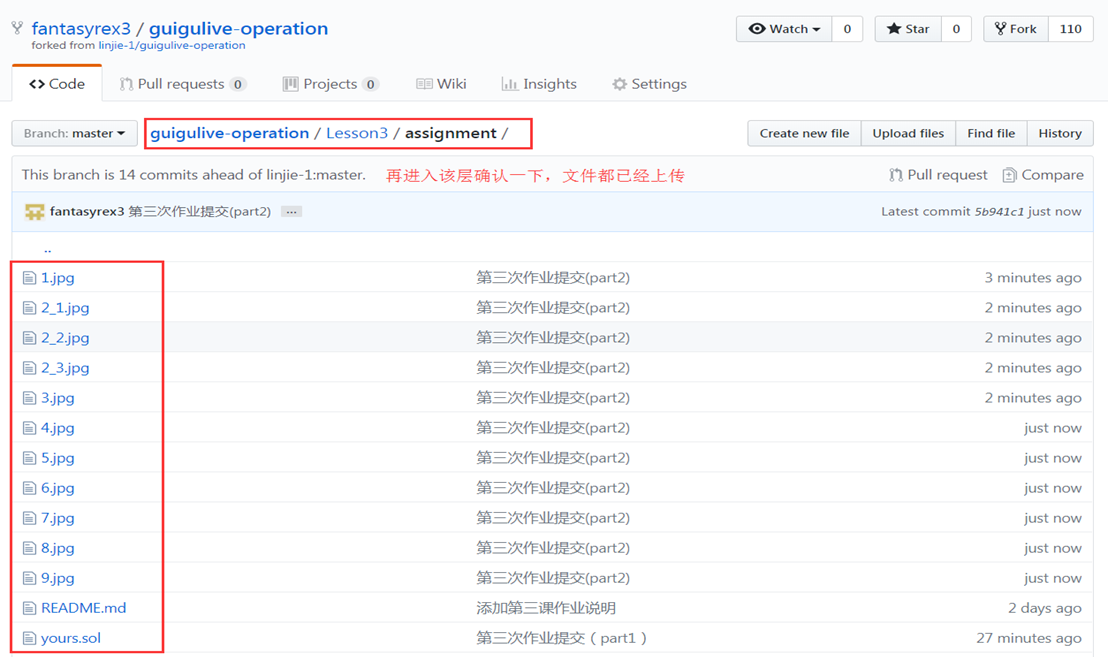Click file icon next to 7.jpg
Image resolution: width=1108 pixels, height=657 pixels.
tap(29, 518)
